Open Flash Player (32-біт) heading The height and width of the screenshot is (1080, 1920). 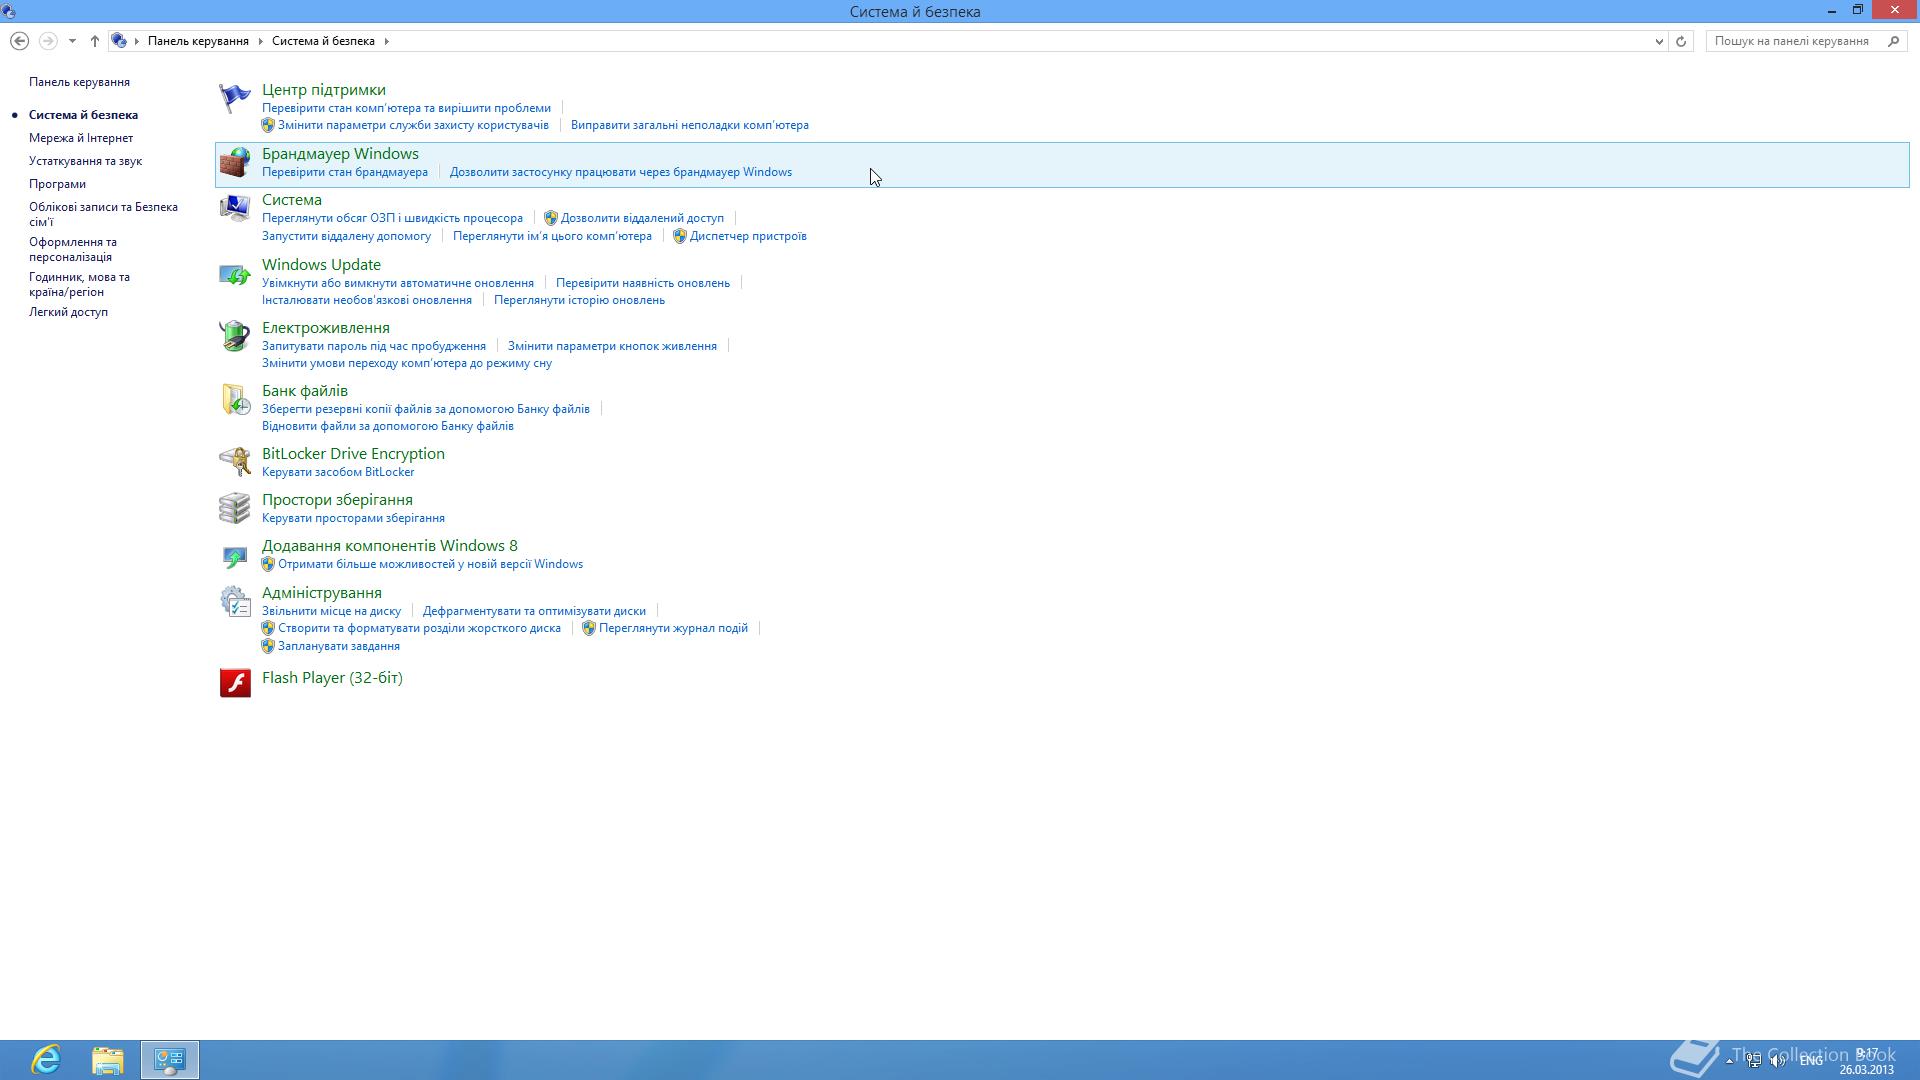pos(332,678)
